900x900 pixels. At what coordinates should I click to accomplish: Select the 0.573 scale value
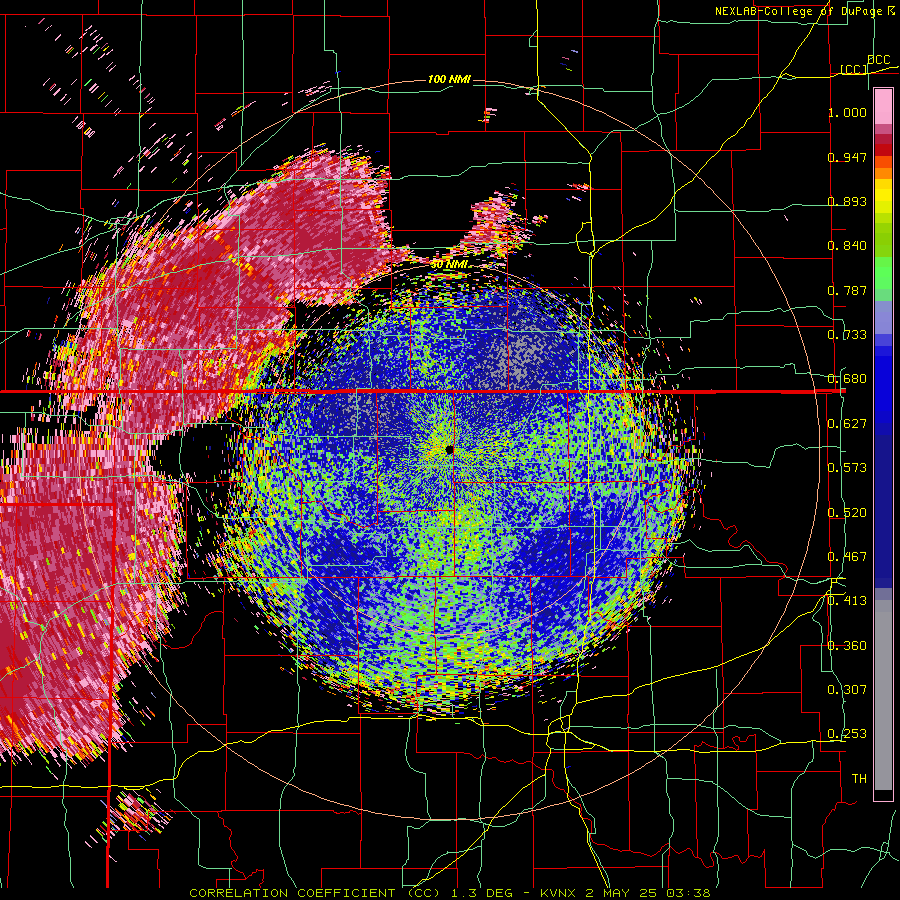click(x=847, y=468)
